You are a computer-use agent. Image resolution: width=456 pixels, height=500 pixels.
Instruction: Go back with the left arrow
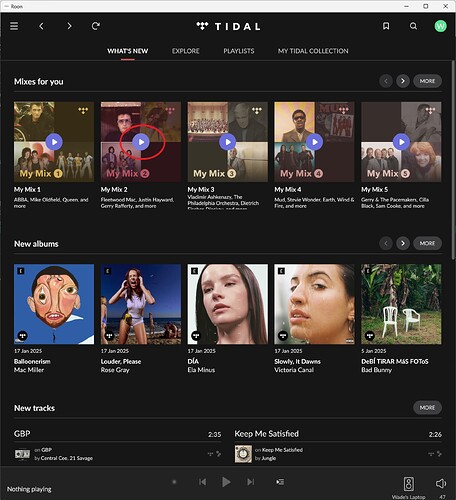[x=41, y=26]
